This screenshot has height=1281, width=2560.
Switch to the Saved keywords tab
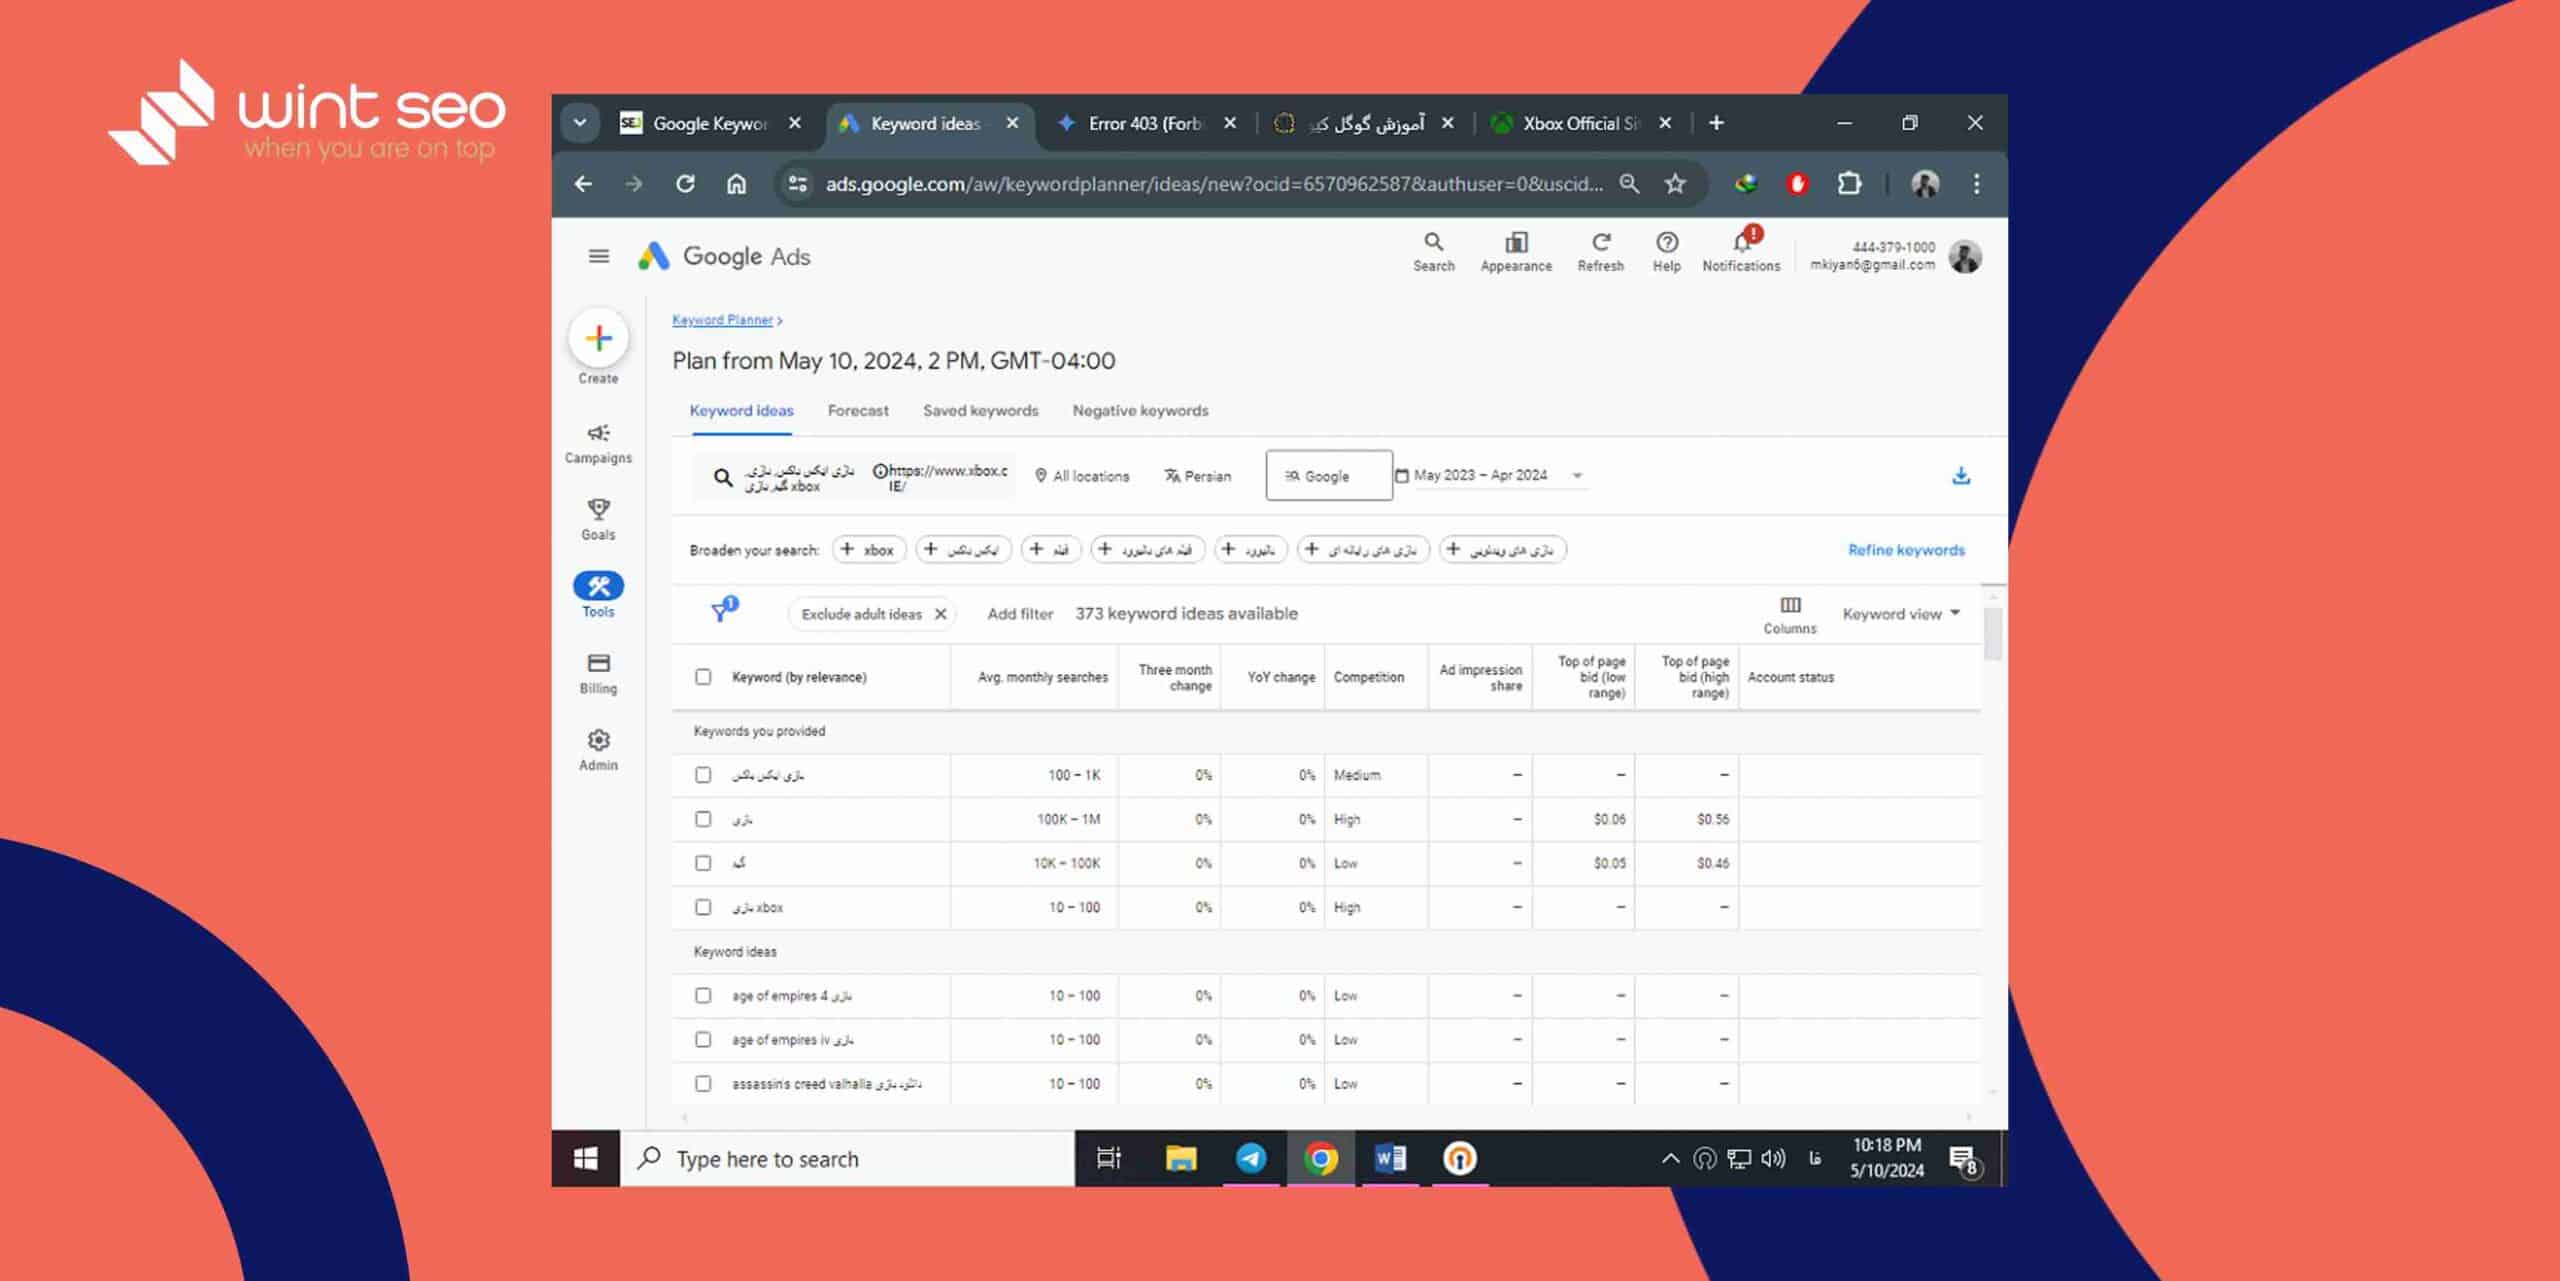[x=980, y=411]
